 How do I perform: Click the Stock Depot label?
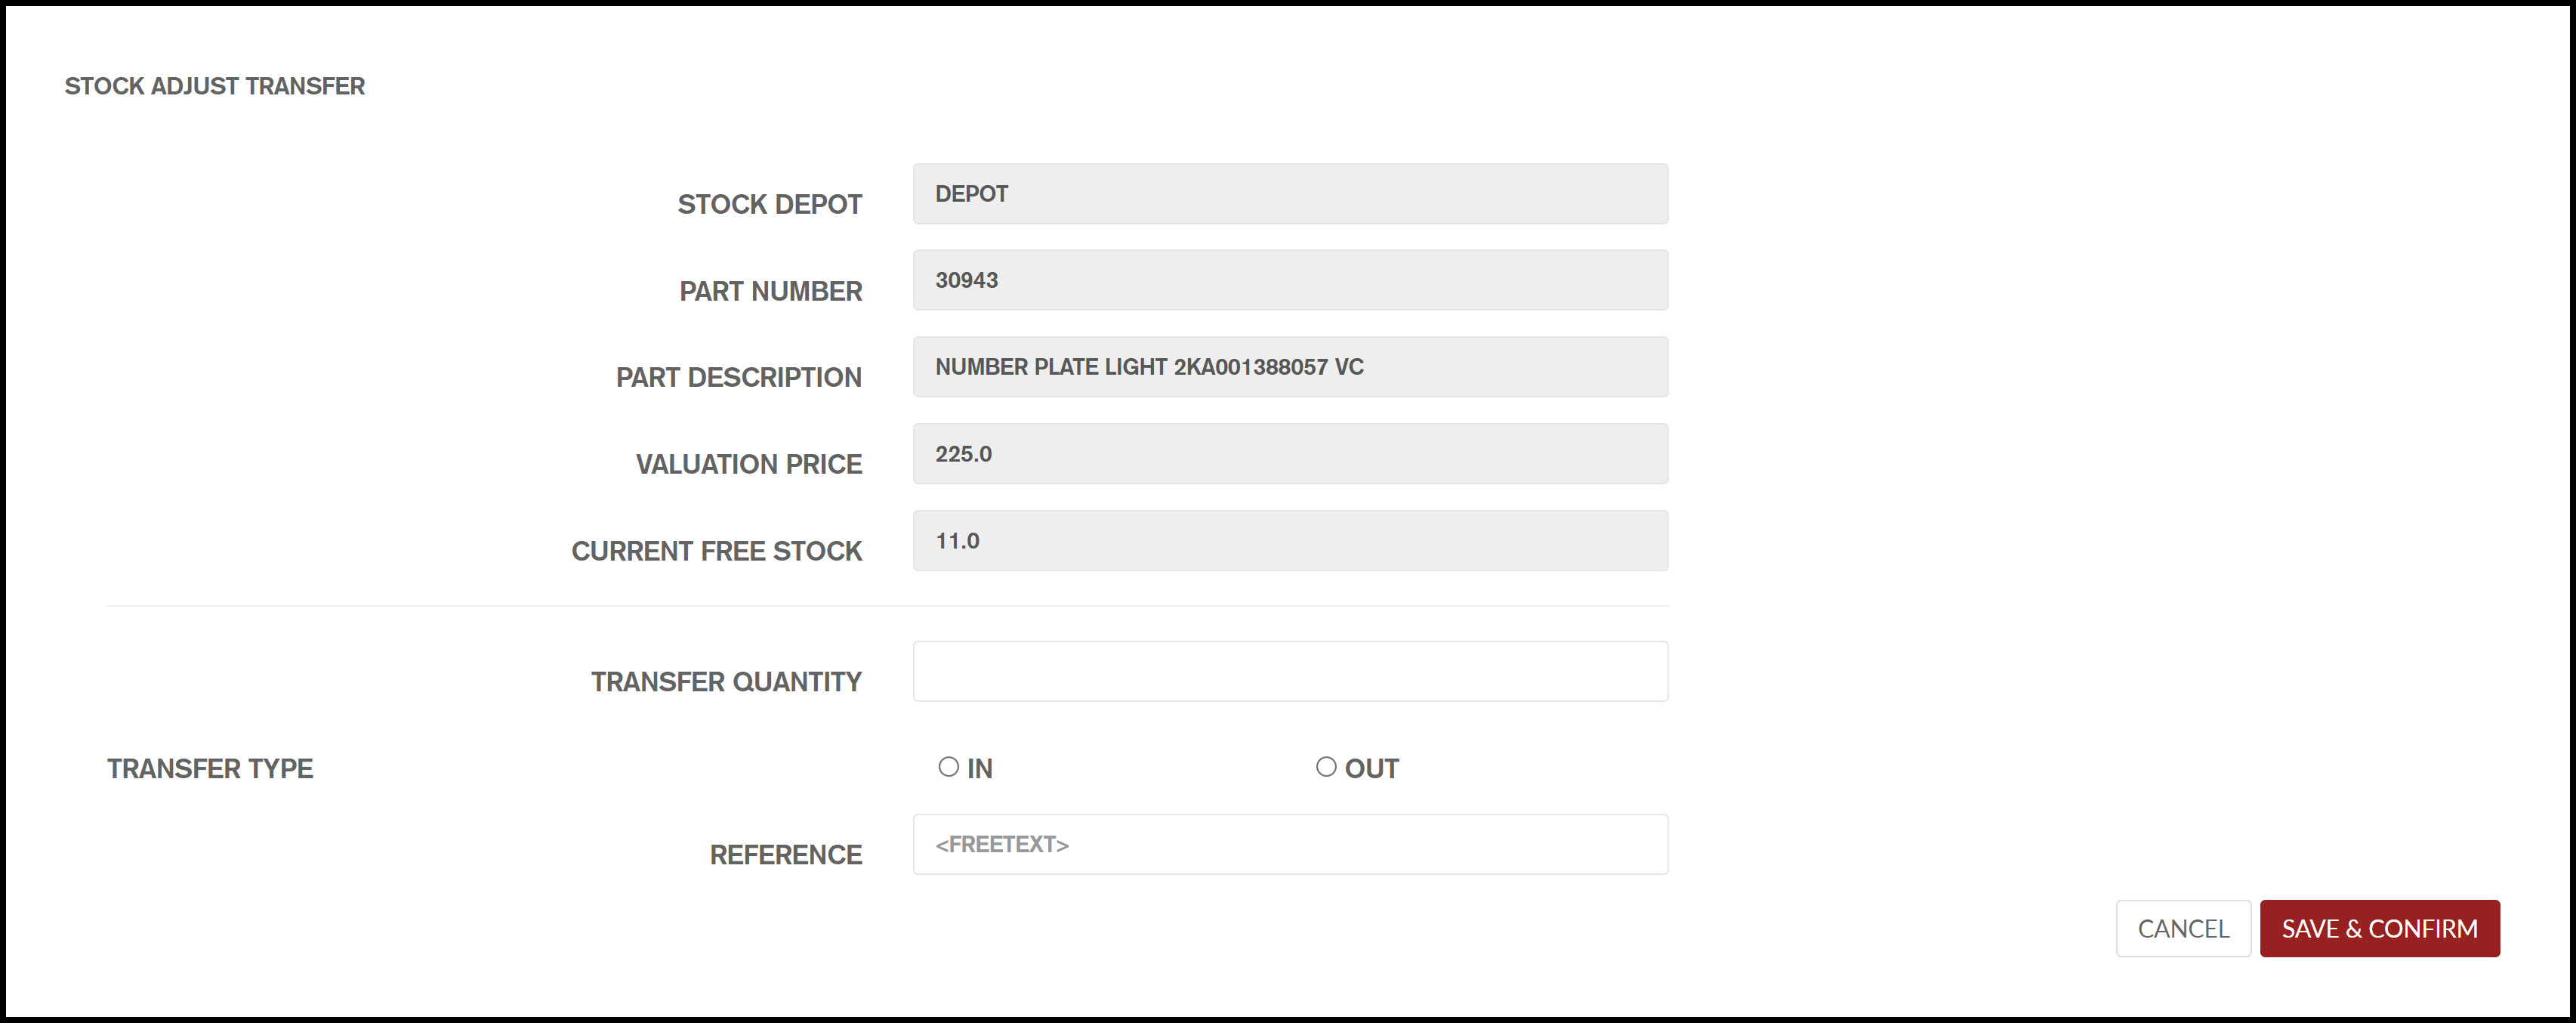coord(769,204)
